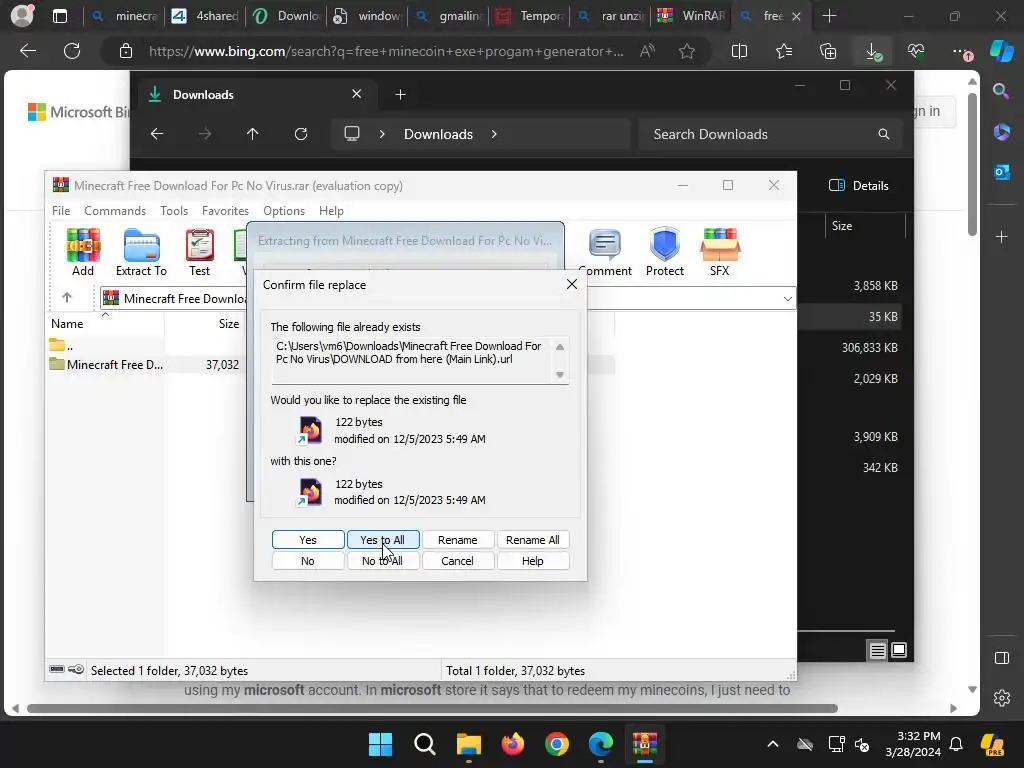Show hidden system tray icons
Viewport: 1024px width, 768px height.
coord(773,744)
